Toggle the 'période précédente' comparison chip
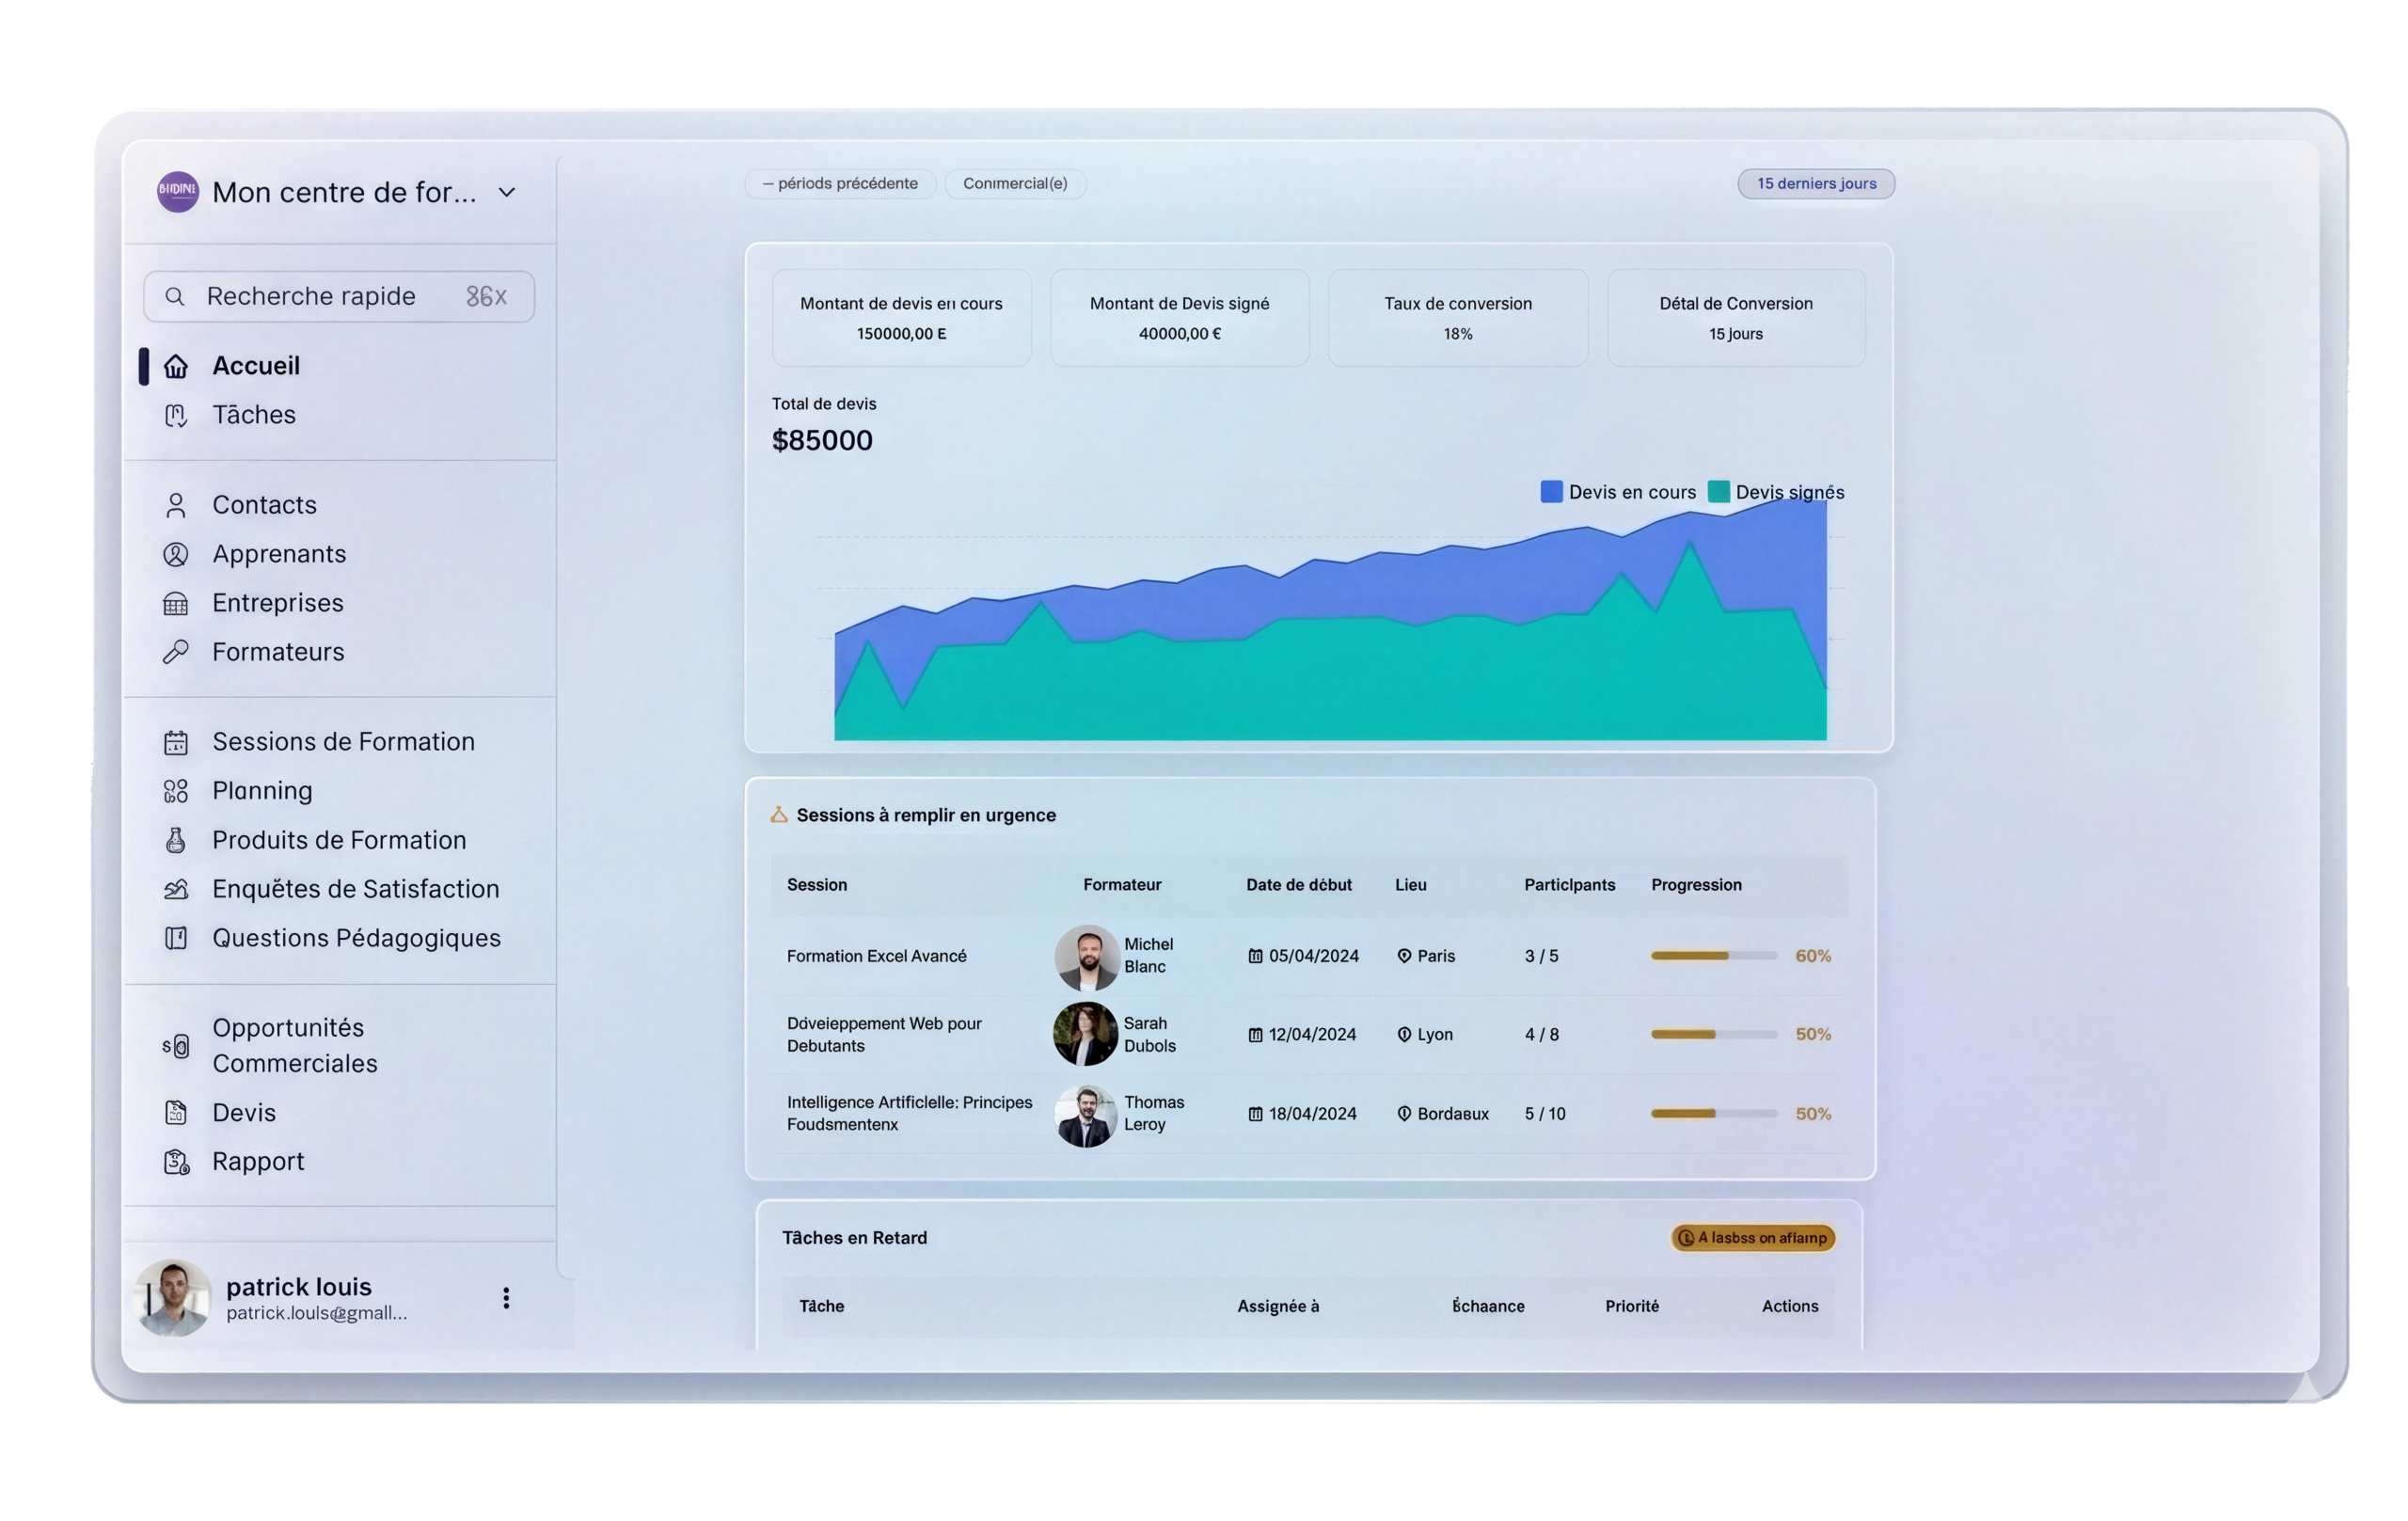This screenshot has height=1521, width=2408. click(840, 184)
